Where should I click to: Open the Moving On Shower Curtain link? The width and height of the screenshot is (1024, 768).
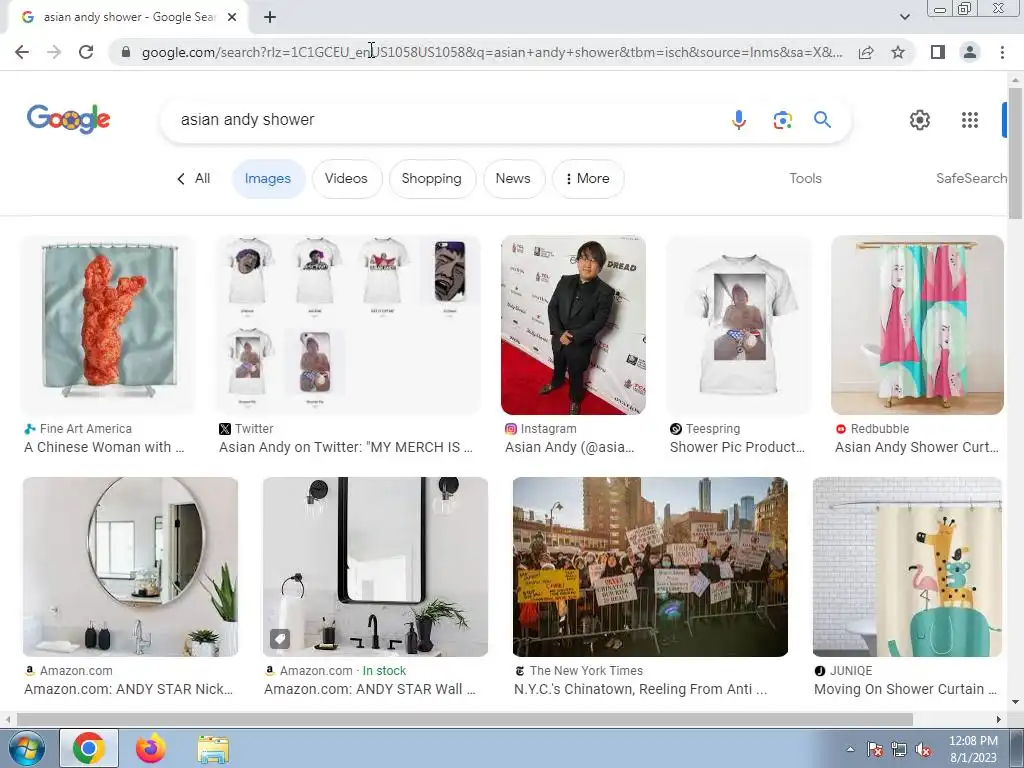click(x=905, y=689)
